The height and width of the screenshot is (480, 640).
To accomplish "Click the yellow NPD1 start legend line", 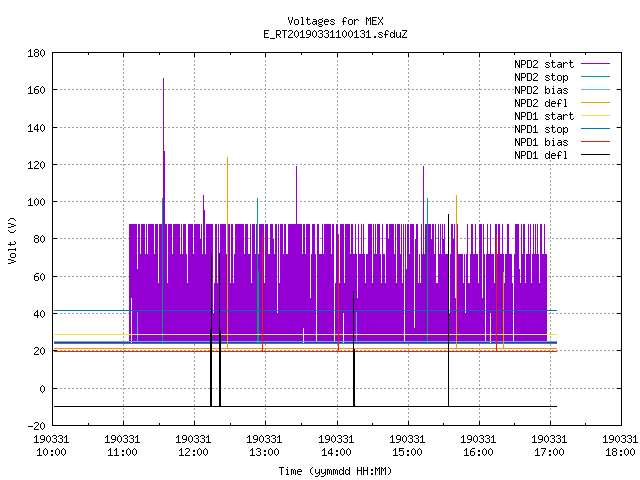I will 595,116.
